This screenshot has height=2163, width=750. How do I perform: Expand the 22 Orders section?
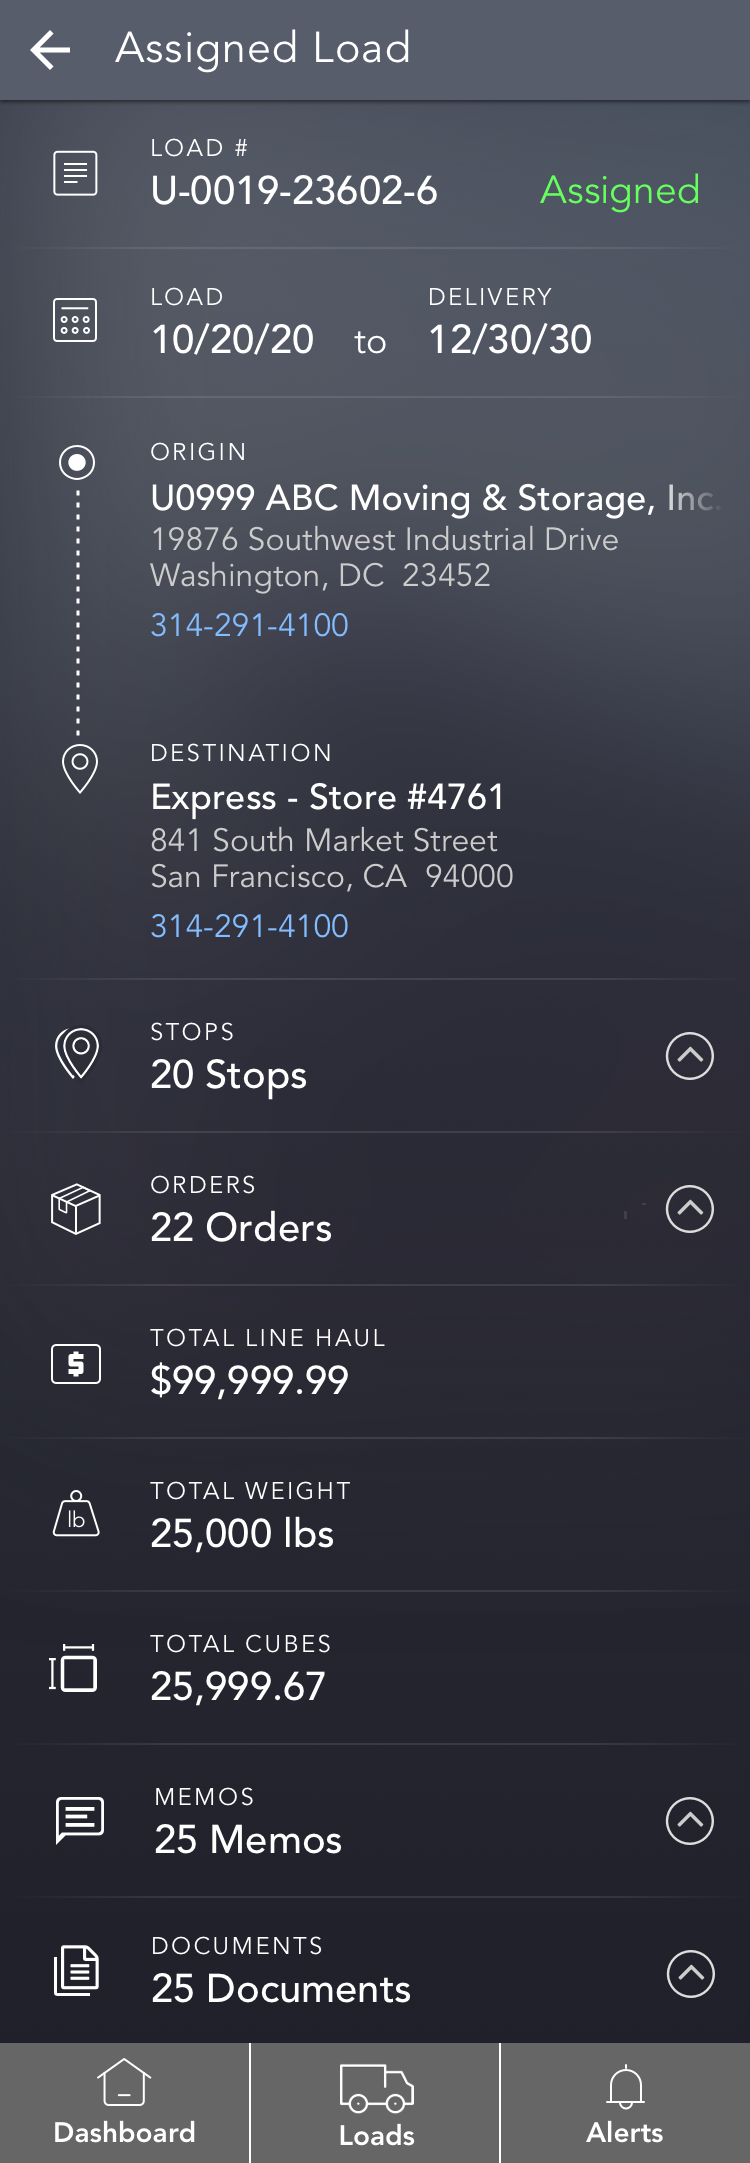point(690,1209)
